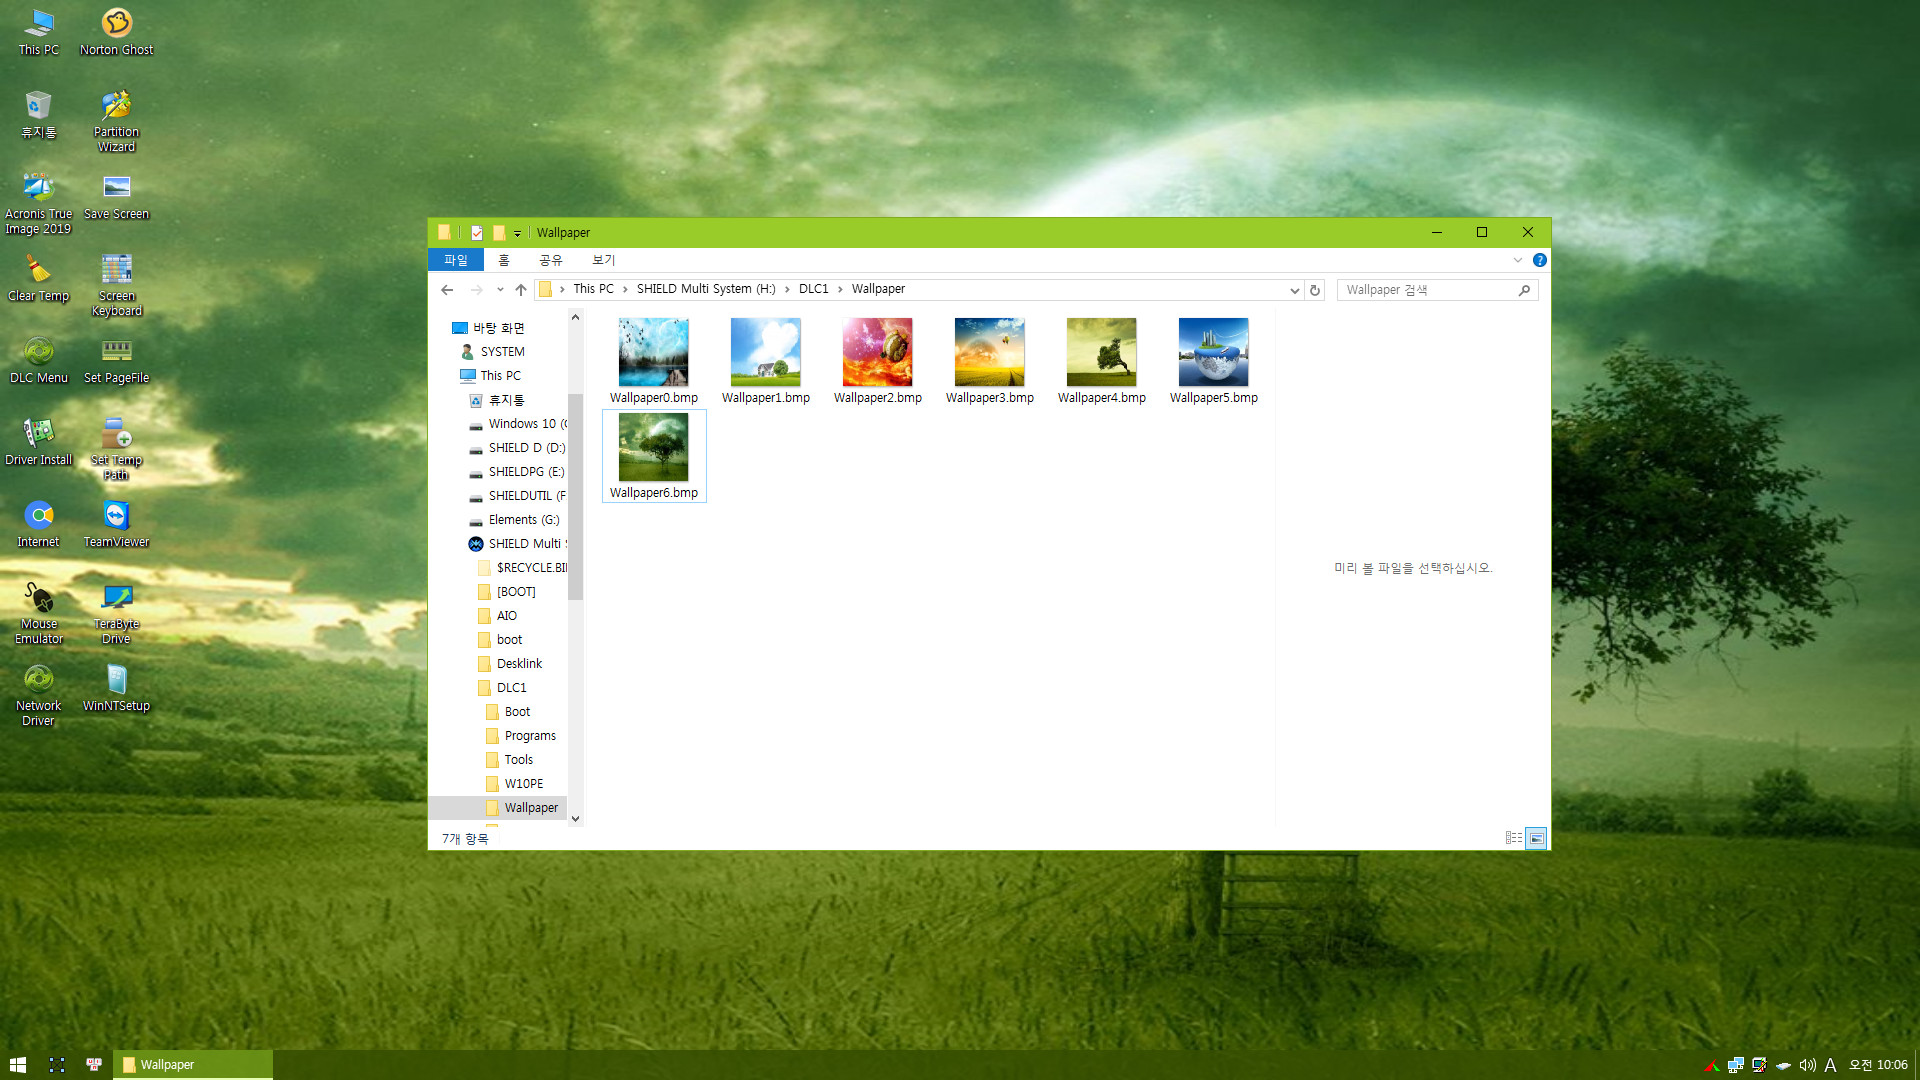Open Explorer help question mark icon
This screenshot has height=1080, width=1920.
tap(1540, 260)
